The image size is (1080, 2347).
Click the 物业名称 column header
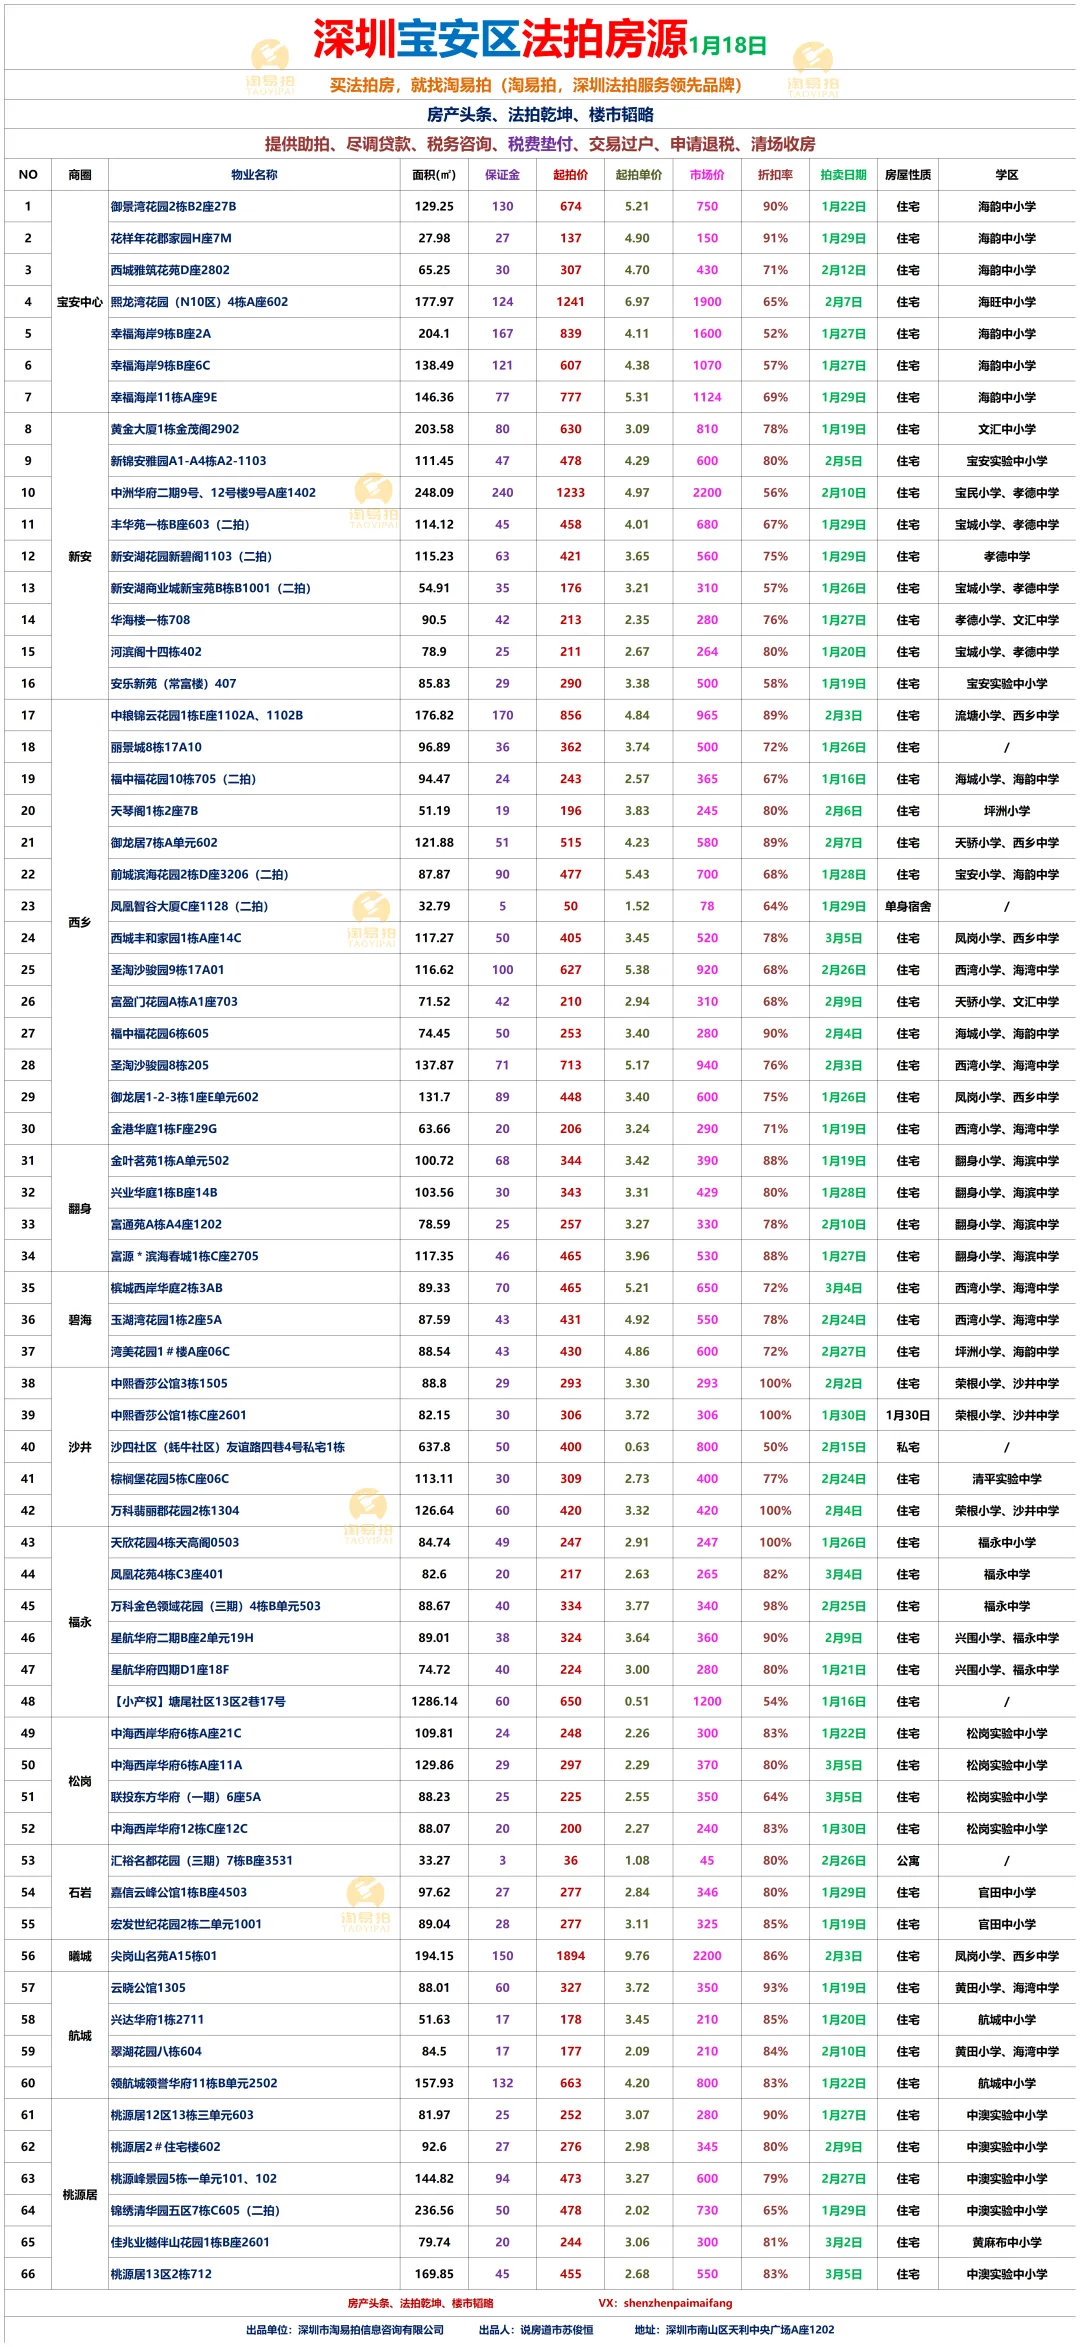[x=254, y=175]
